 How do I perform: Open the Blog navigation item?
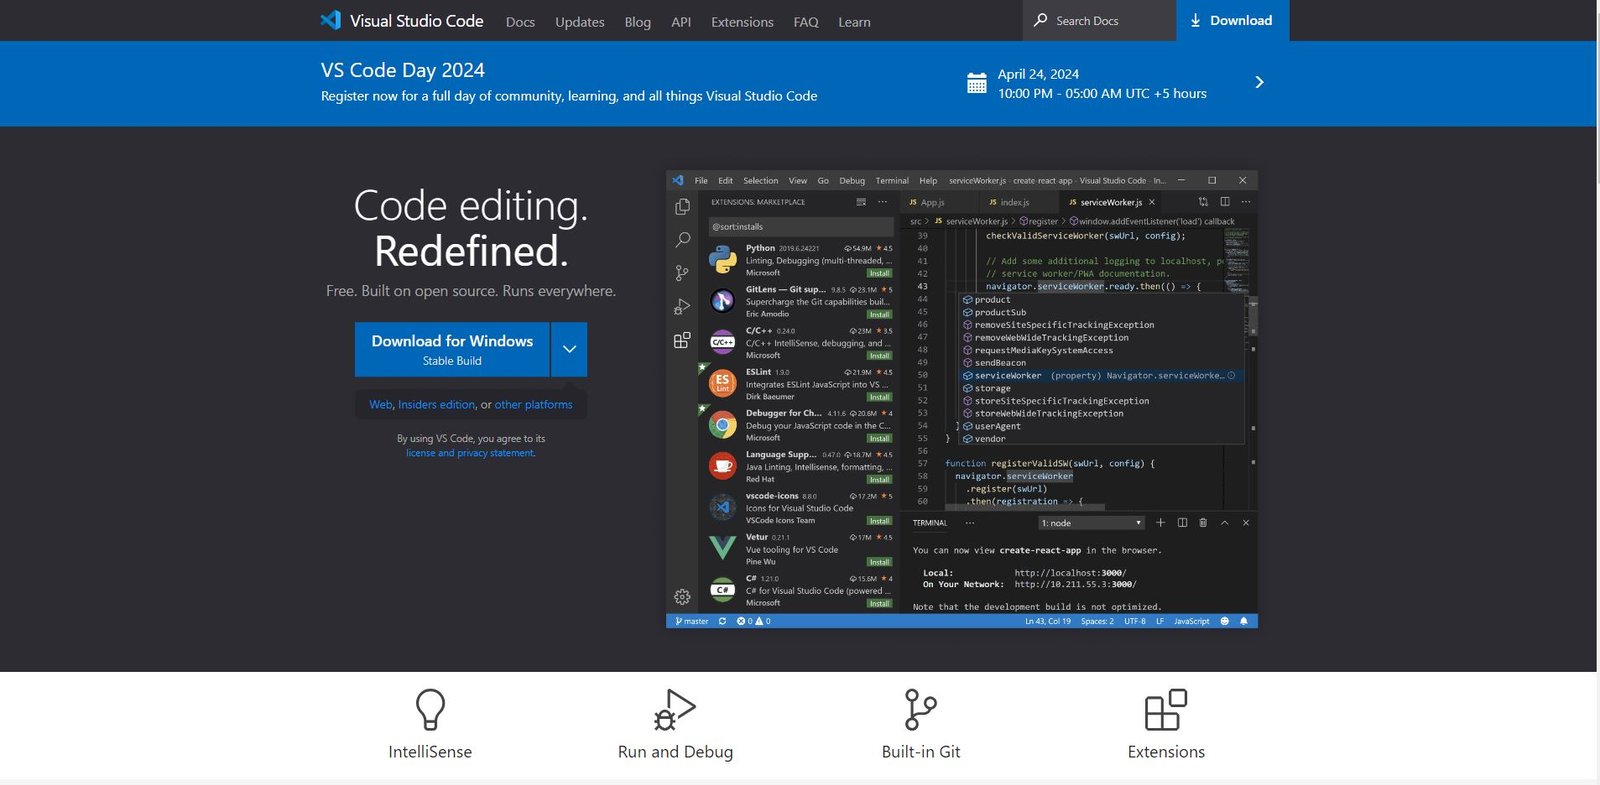tap(638, 22)
